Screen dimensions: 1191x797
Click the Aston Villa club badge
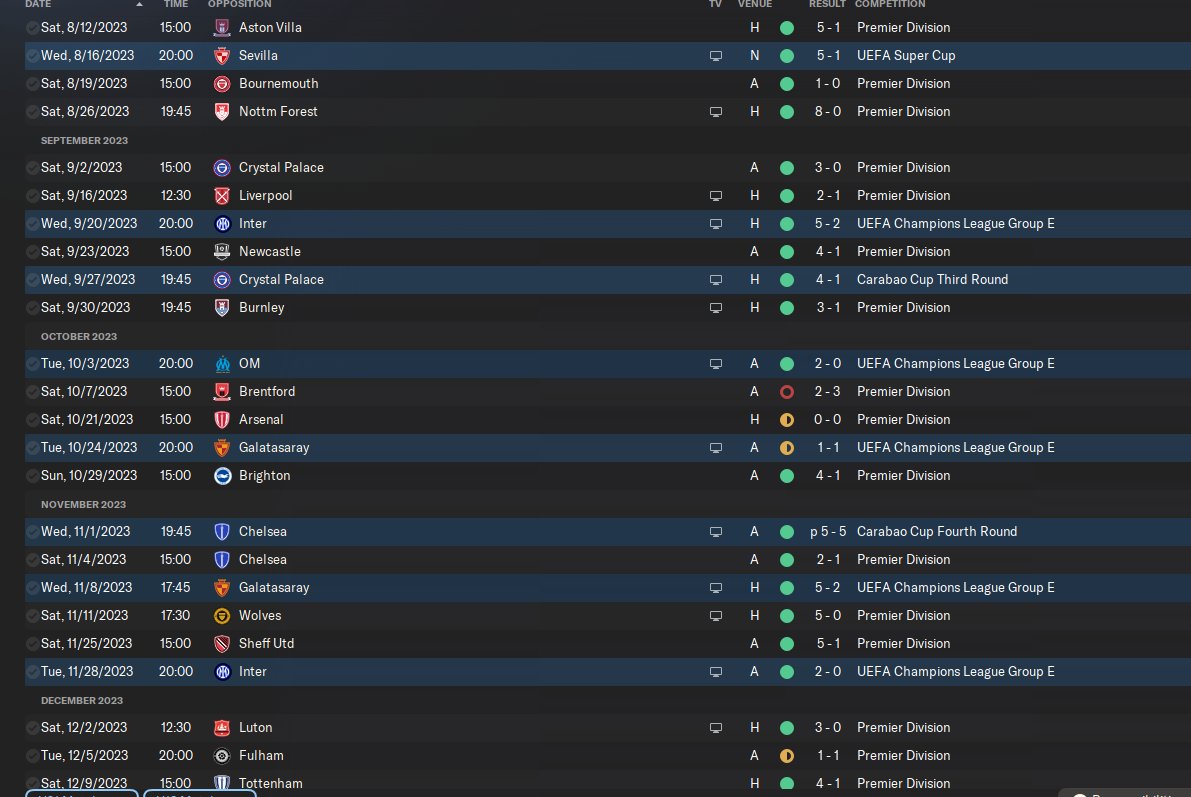[x=222, y=27]
